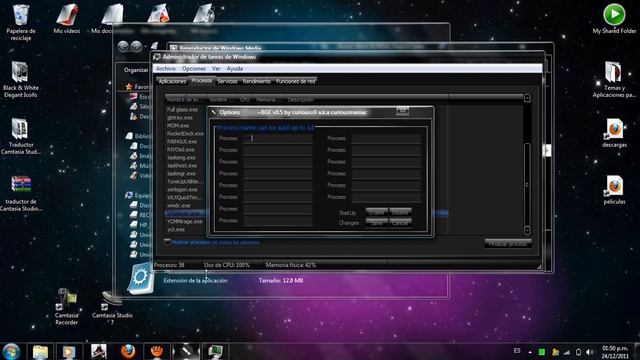Sort by the Memoria column header
This screenshot has height=360, width=640.
click(269, 100)
